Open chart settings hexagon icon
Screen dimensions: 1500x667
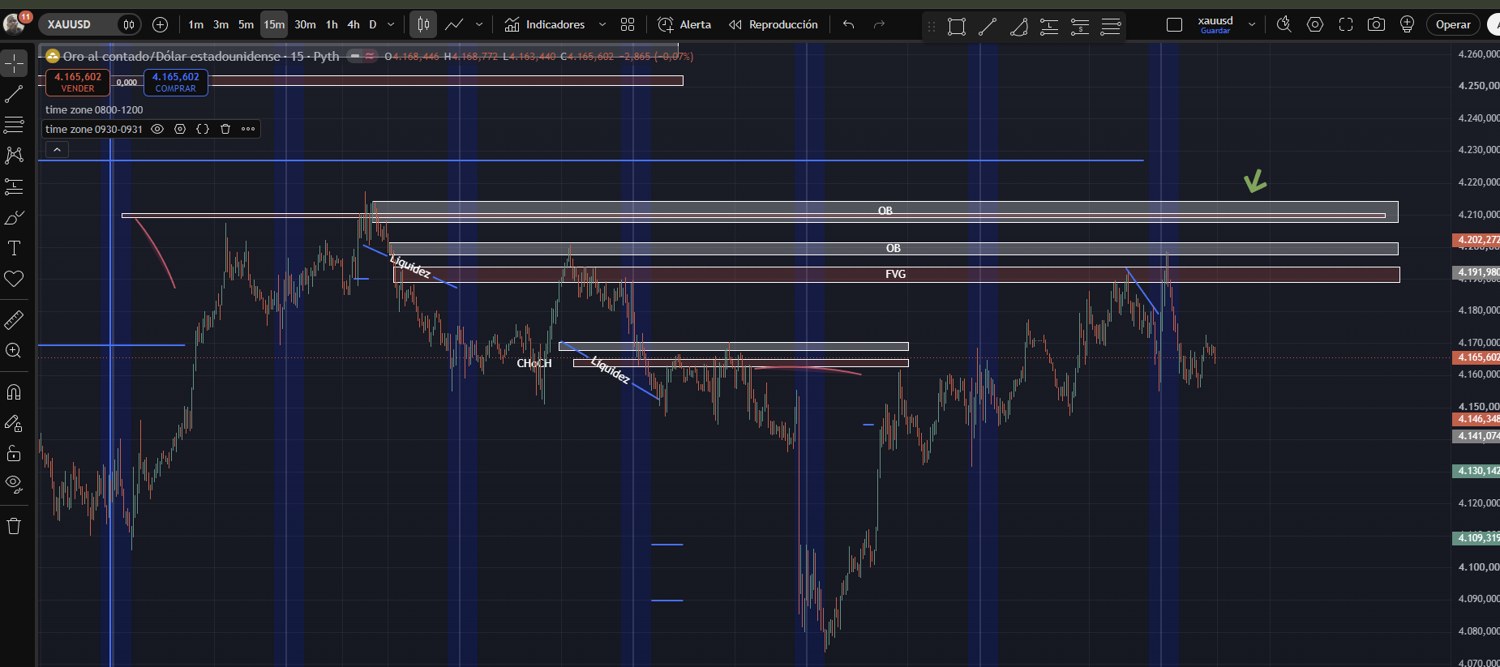point(1315,24)
